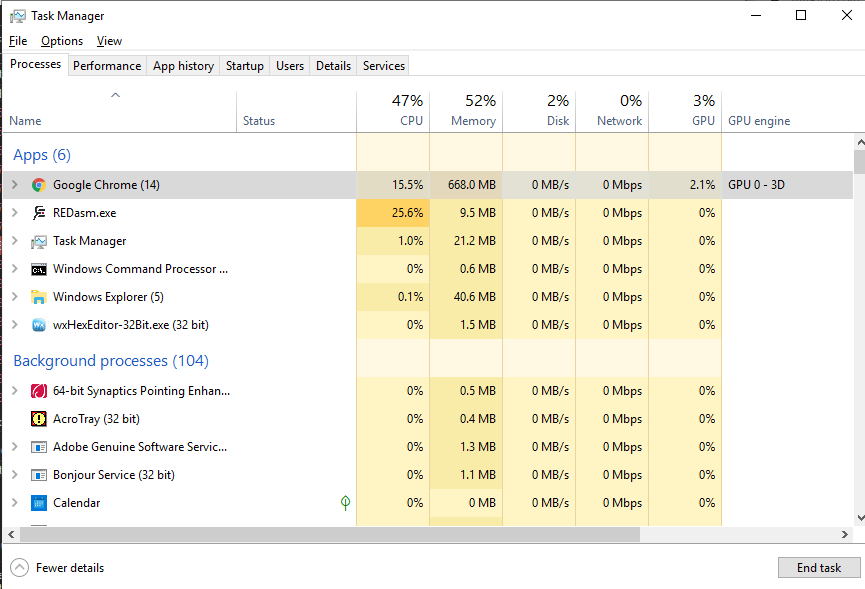Expand the Google Chrome process group
The height and width of the screenshot is (589, 865).
15,185
